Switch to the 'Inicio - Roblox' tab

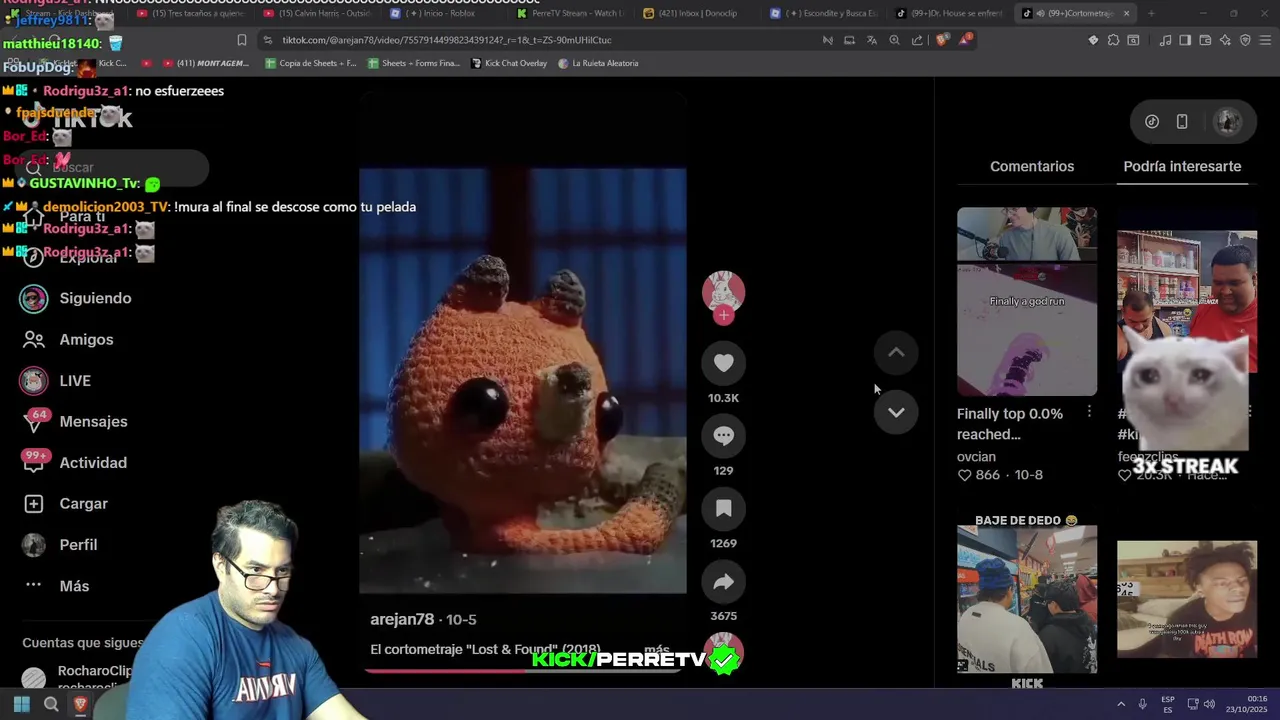pos(443,13)
